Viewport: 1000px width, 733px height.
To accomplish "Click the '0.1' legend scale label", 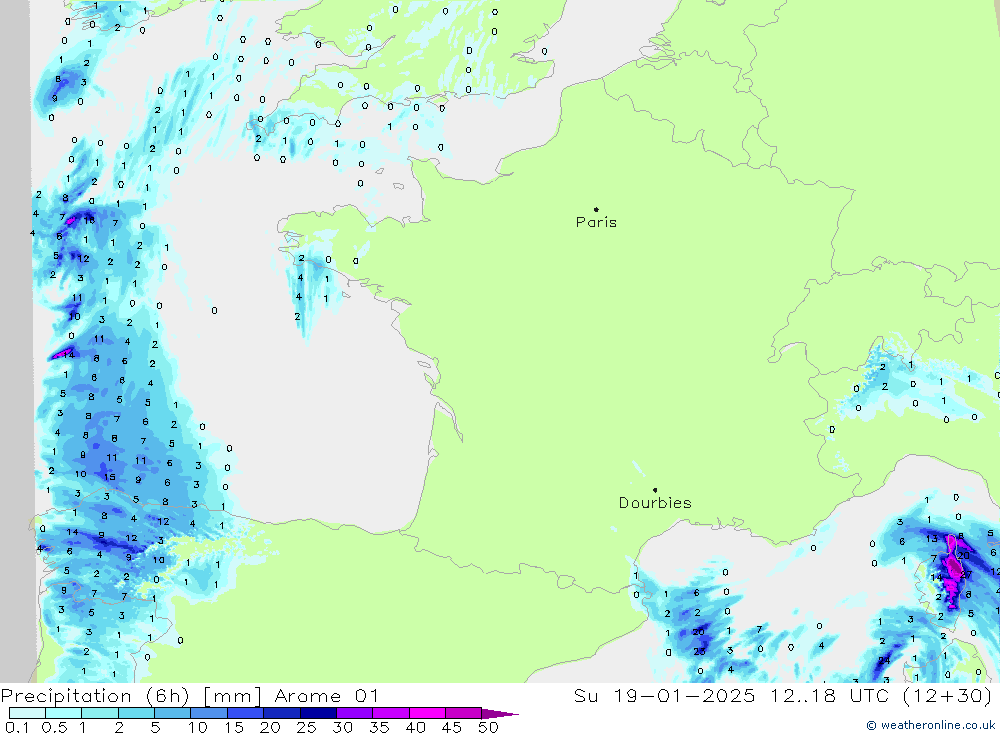I will click(x=17, y=727).
